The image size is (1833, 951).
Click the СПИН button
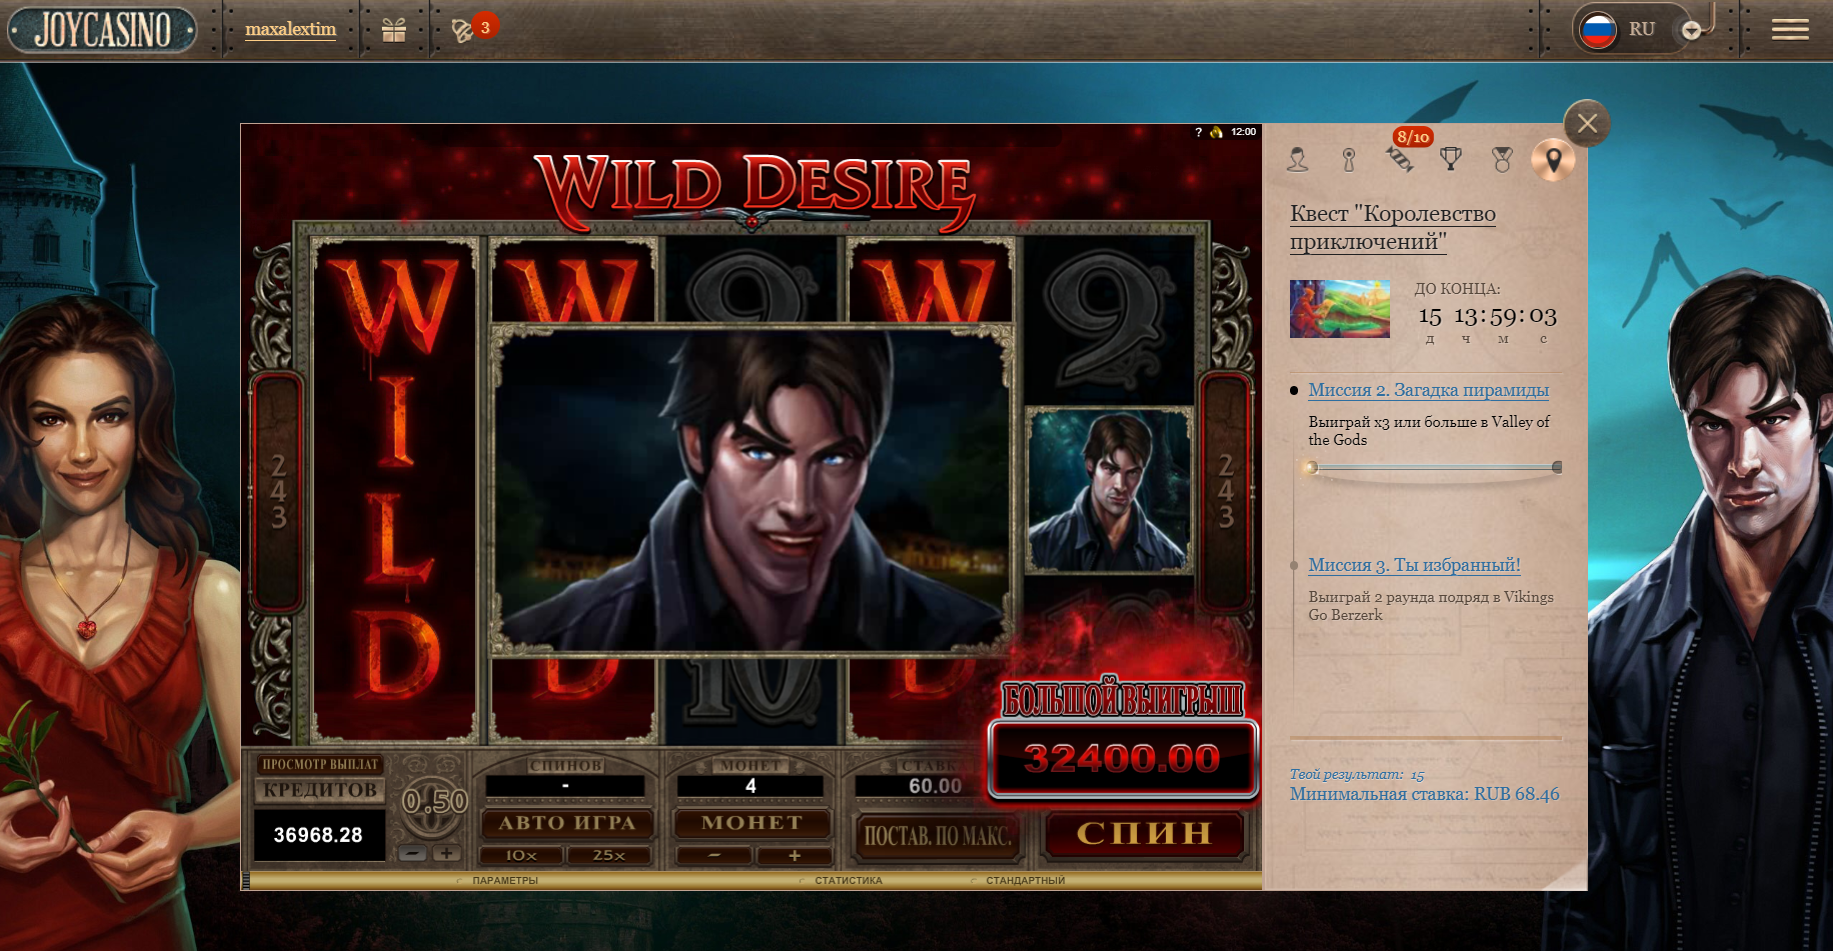coord(1144,833)
